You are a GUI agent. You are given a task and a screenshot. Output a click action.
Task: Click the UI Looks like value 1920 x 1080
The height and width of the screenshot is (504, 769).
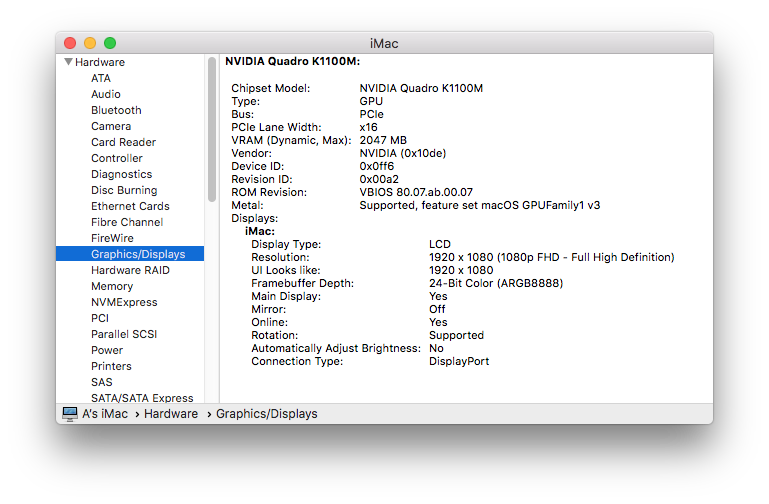point(461,270)
